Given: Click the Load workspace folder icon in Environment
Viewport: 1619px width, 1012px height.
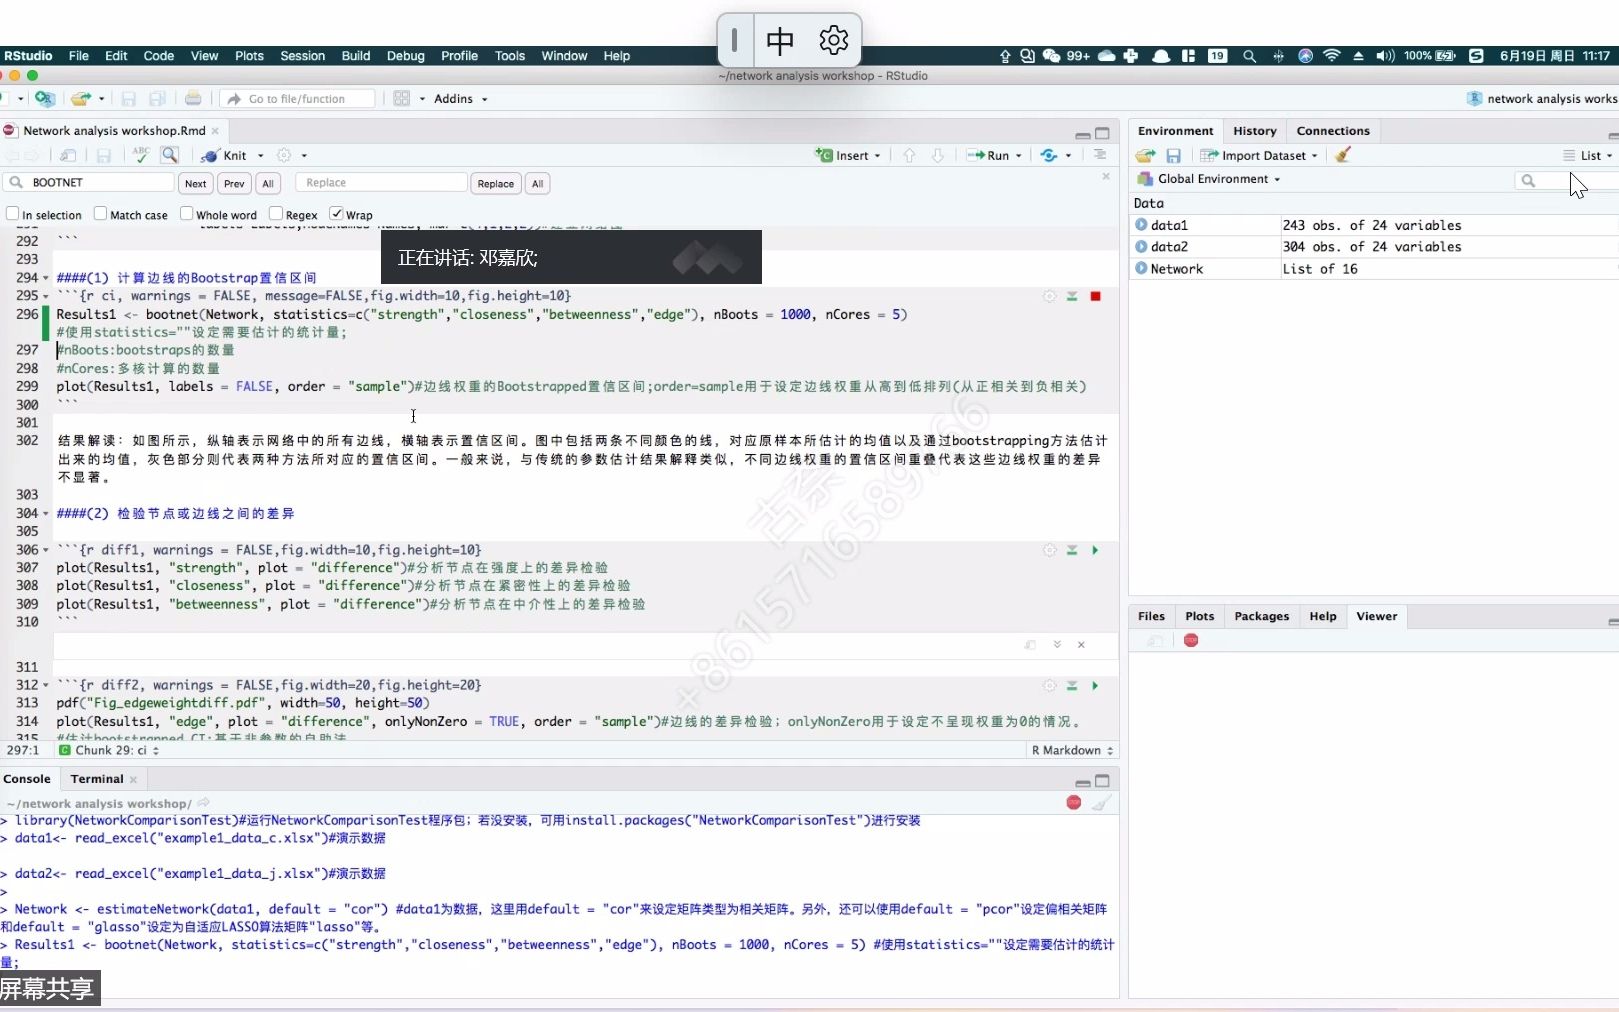Looking at the screenshot, I should pos(1146,155).
